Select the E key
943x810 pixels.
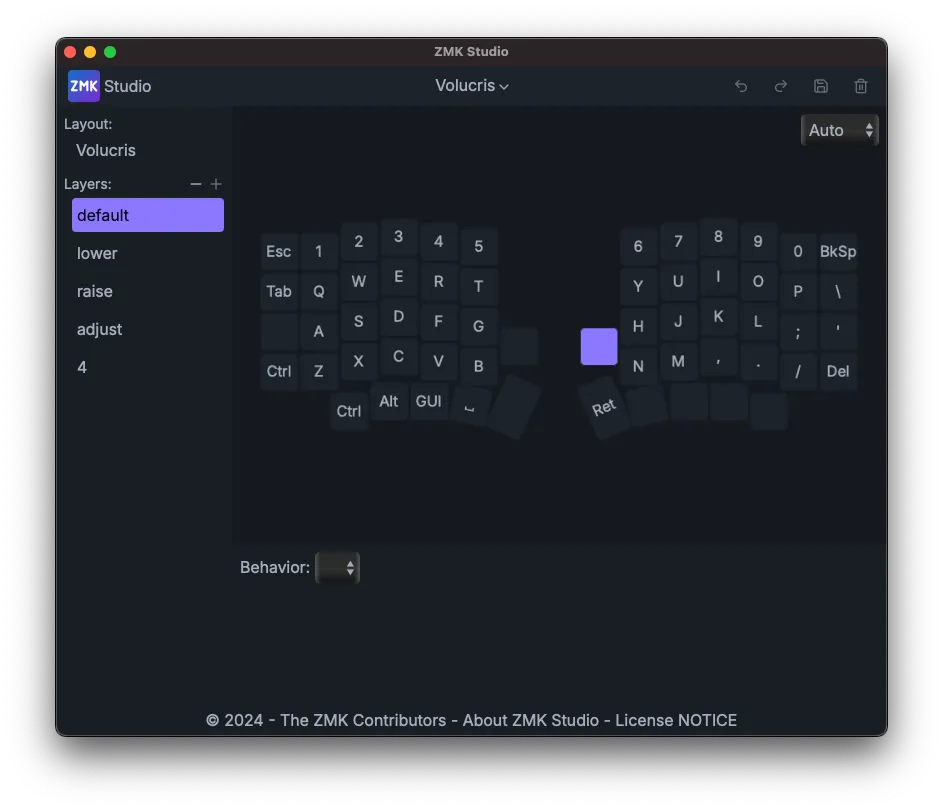point(398,276)
